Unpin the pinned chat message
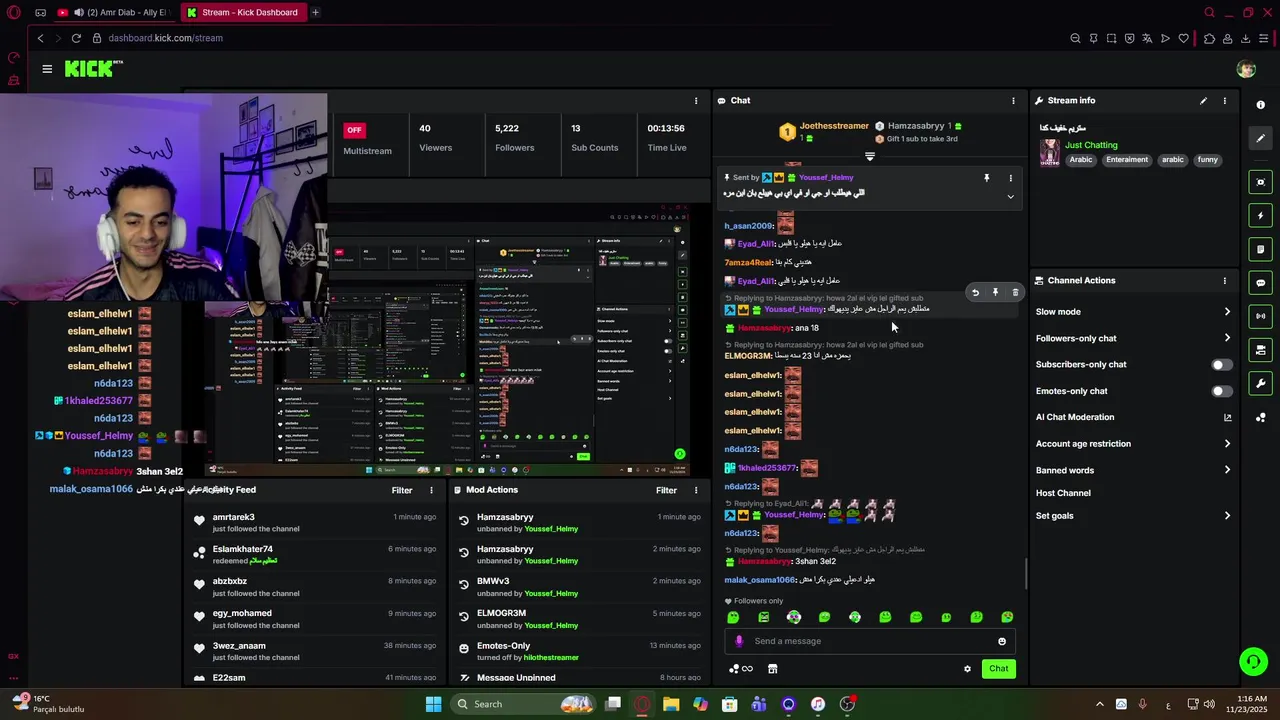This screenshot has width=1280, height=720. [x=986, y=178]
